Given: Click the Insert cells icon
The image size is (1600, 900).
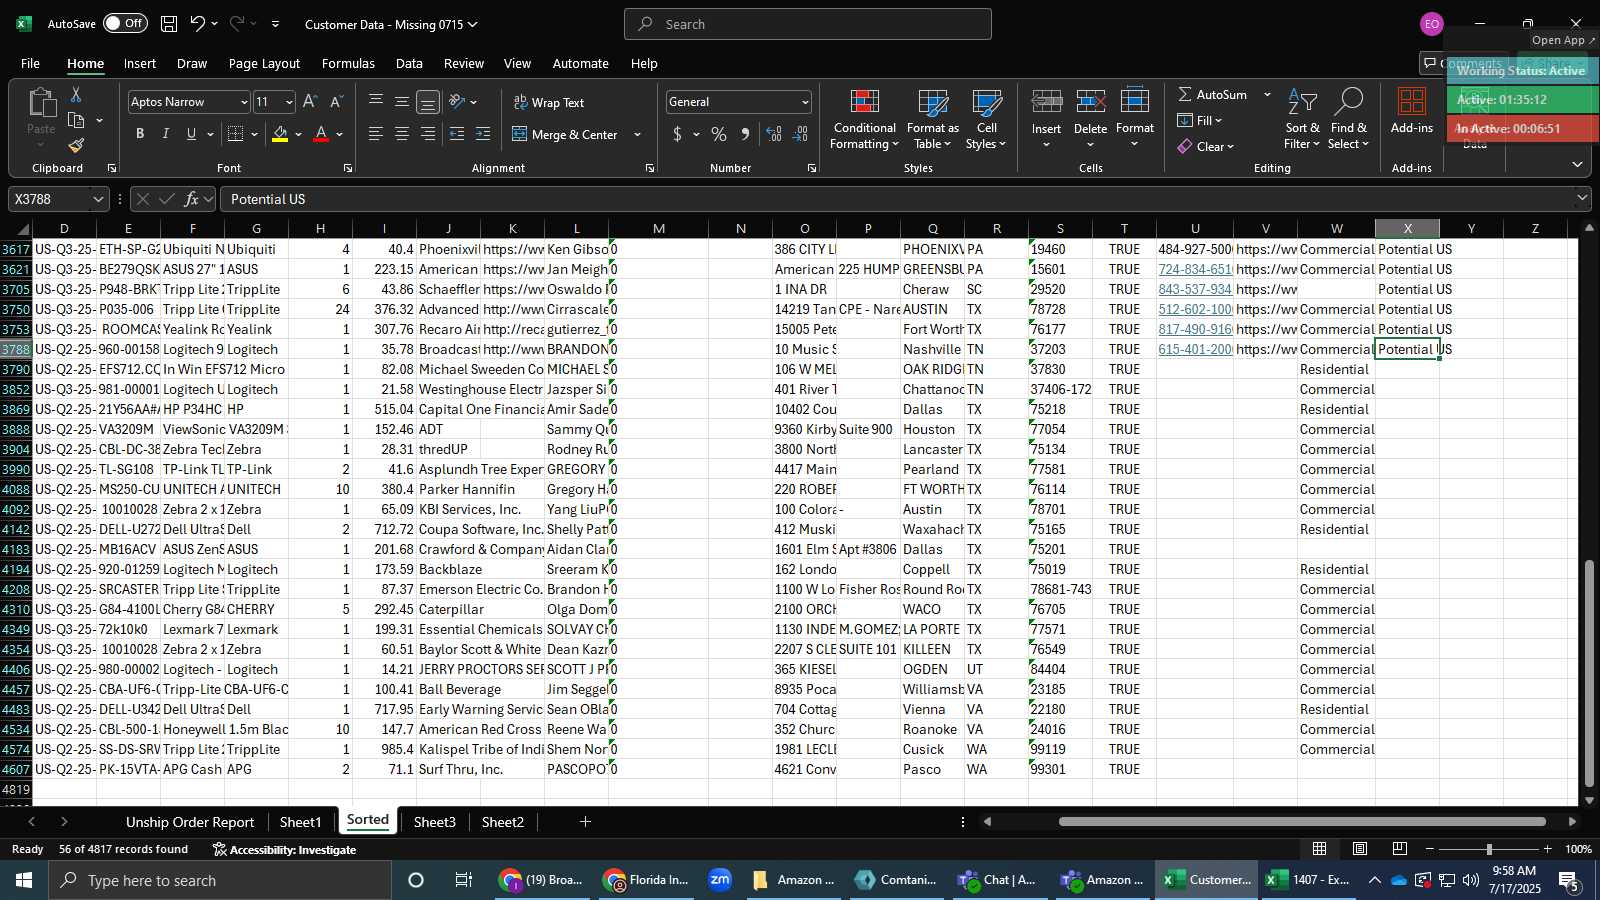Looking at the screenshot, I should click(1046, 102).
